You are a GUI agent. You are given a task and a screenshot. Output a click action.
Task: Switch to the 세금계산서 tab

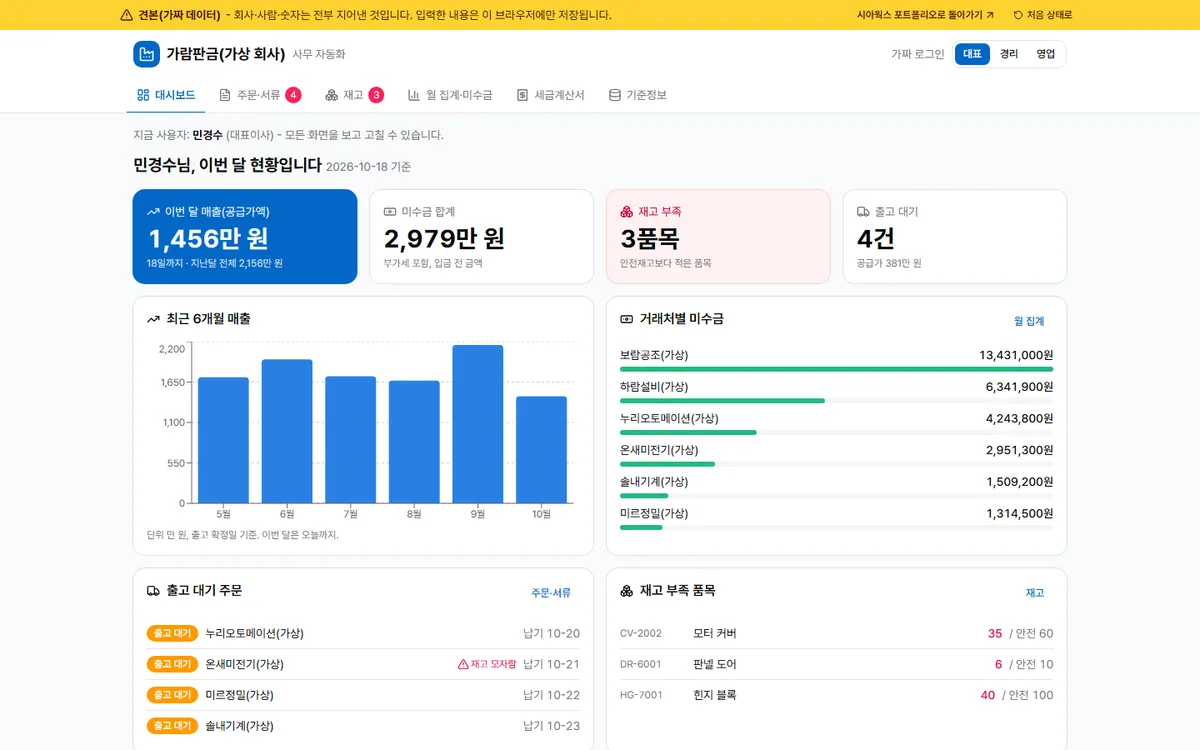tap(551, 95)
